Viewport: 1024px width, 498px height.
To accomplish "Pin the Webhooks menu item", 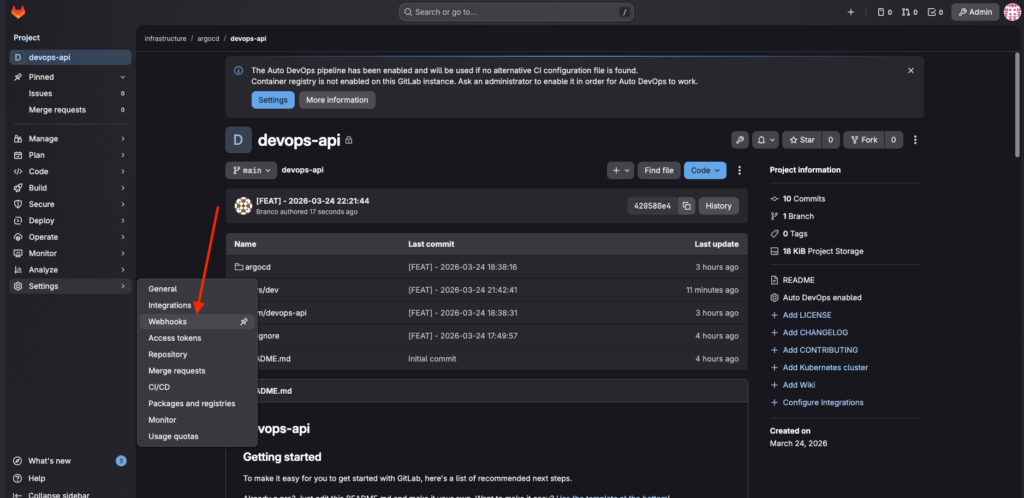I will [243, 322].
